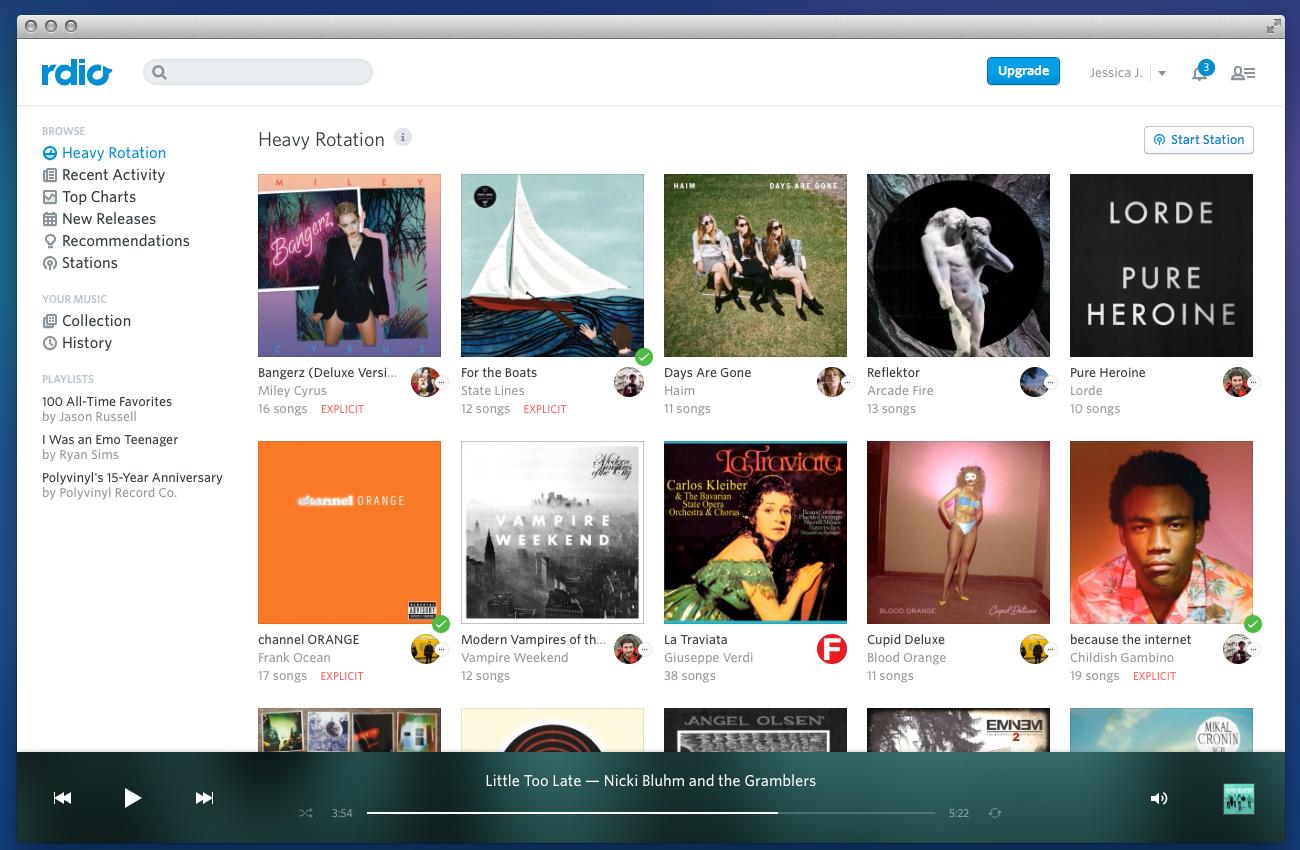Click green checkmark on channel ORANGE
This screenshot has width=1300, height=850.
[x=441, y=624]
